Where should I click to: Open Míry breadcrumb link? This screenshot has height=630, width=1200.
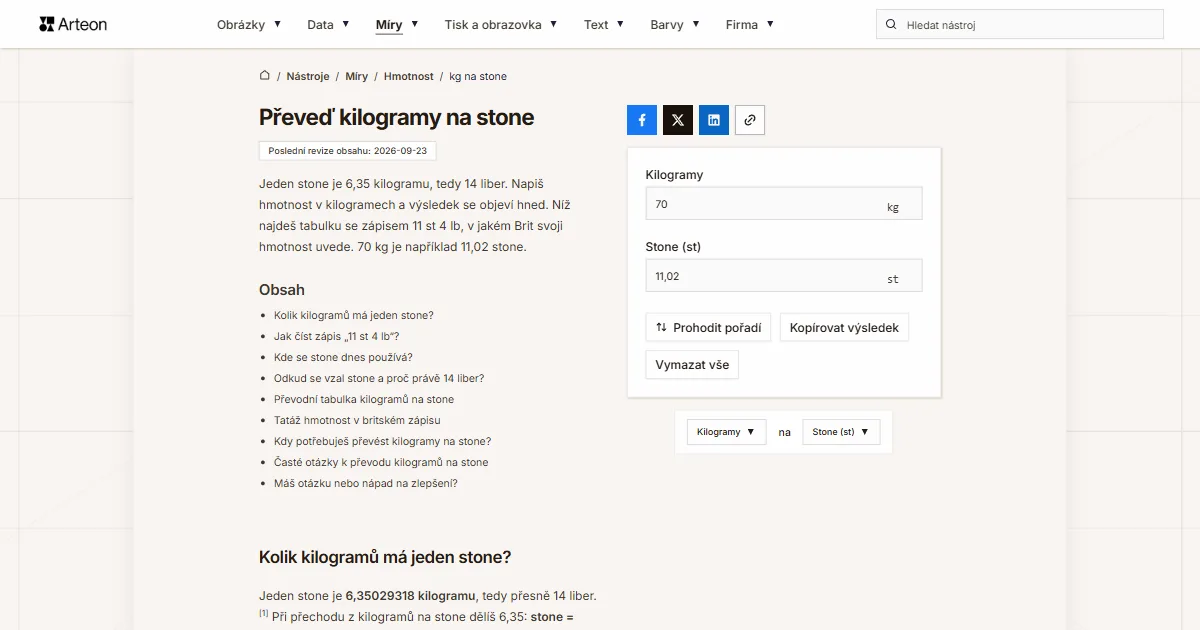357,76
